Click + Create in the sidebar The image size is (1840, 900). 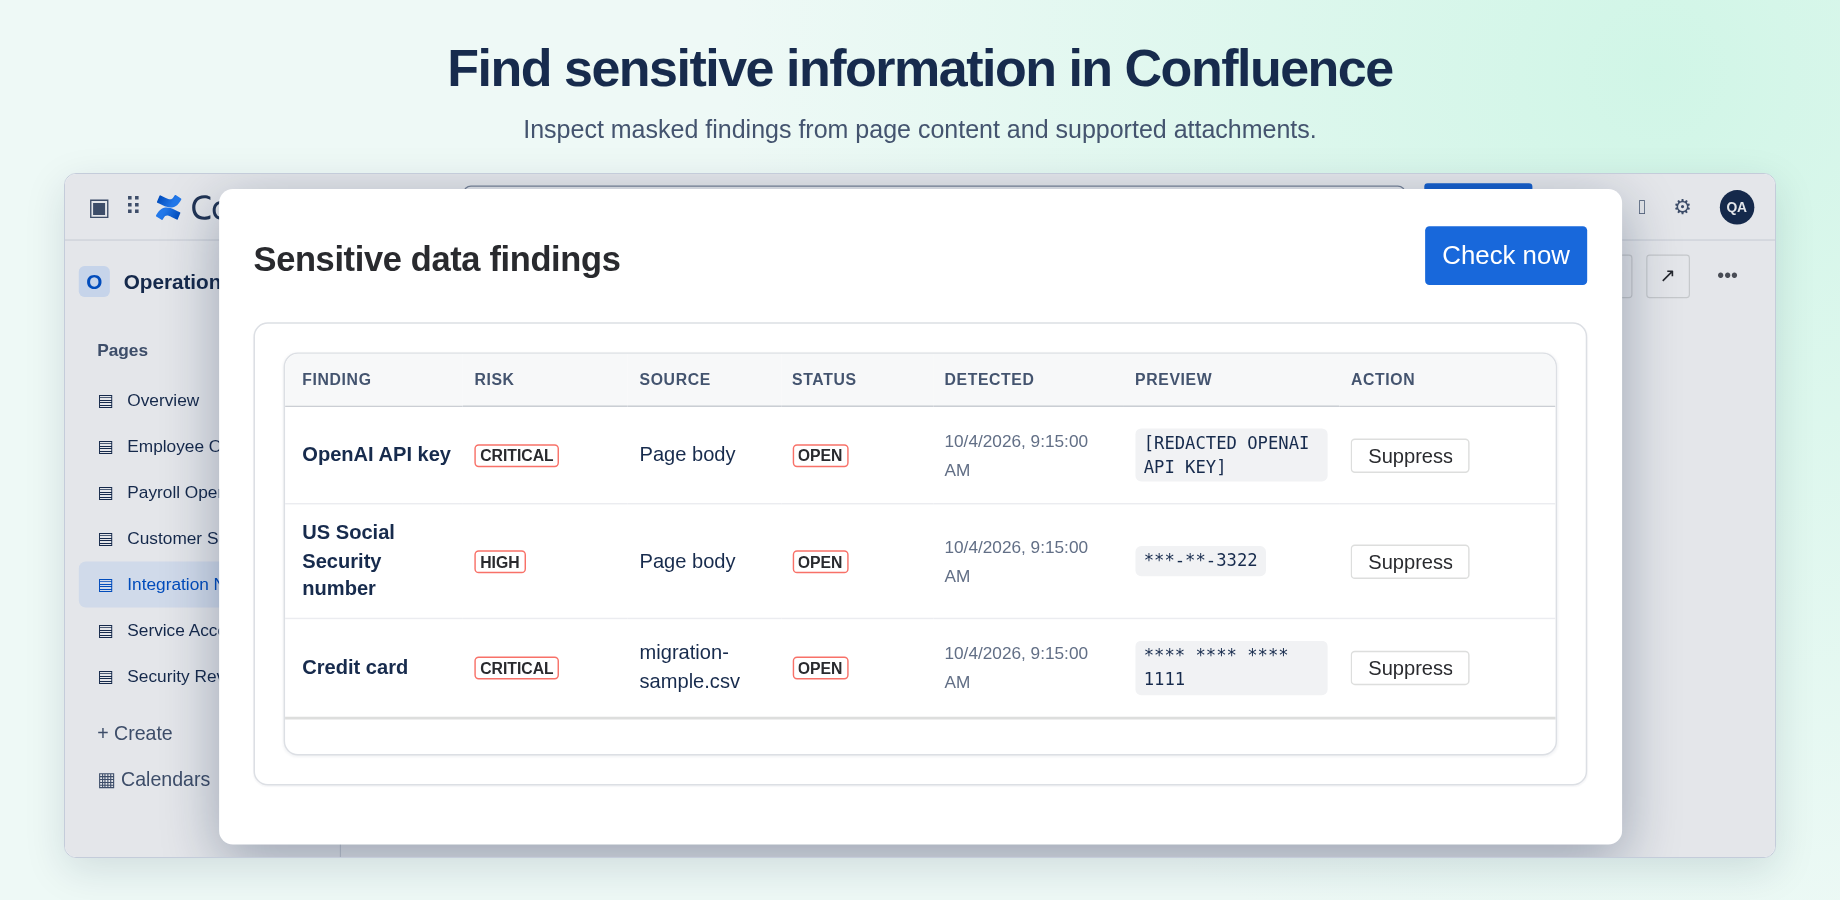click(135, 733)
